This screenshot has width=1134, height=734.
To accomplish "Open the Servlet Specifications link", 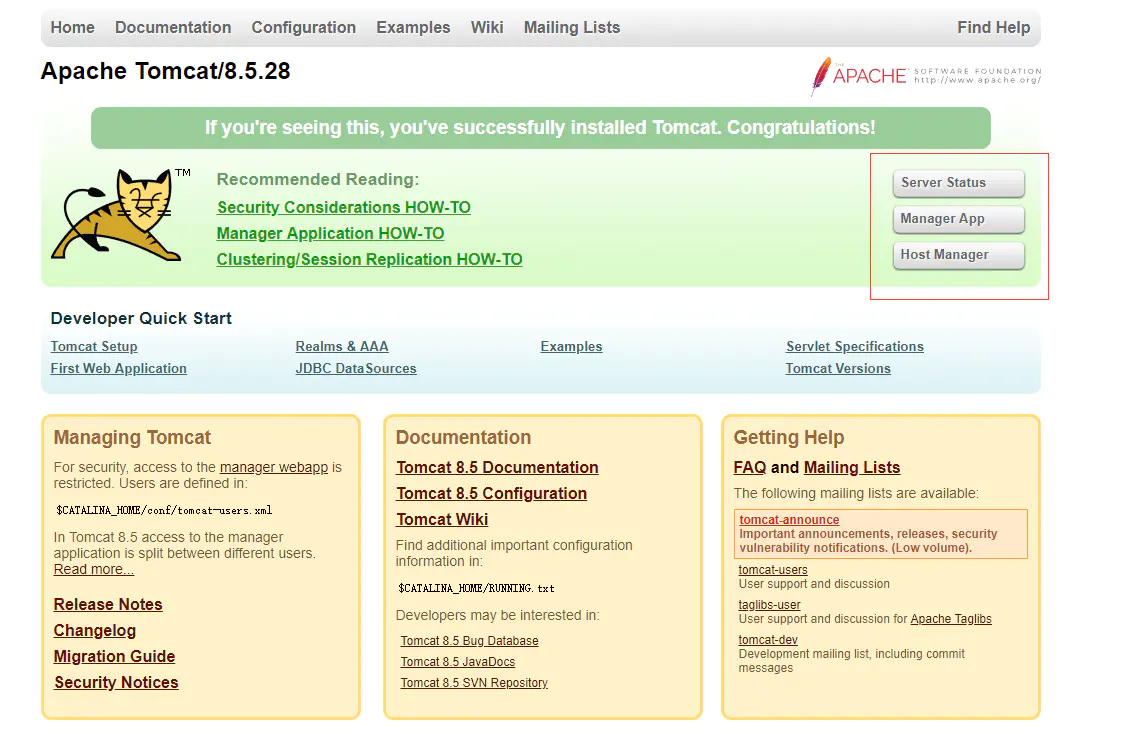I will (x=855, y=346).
